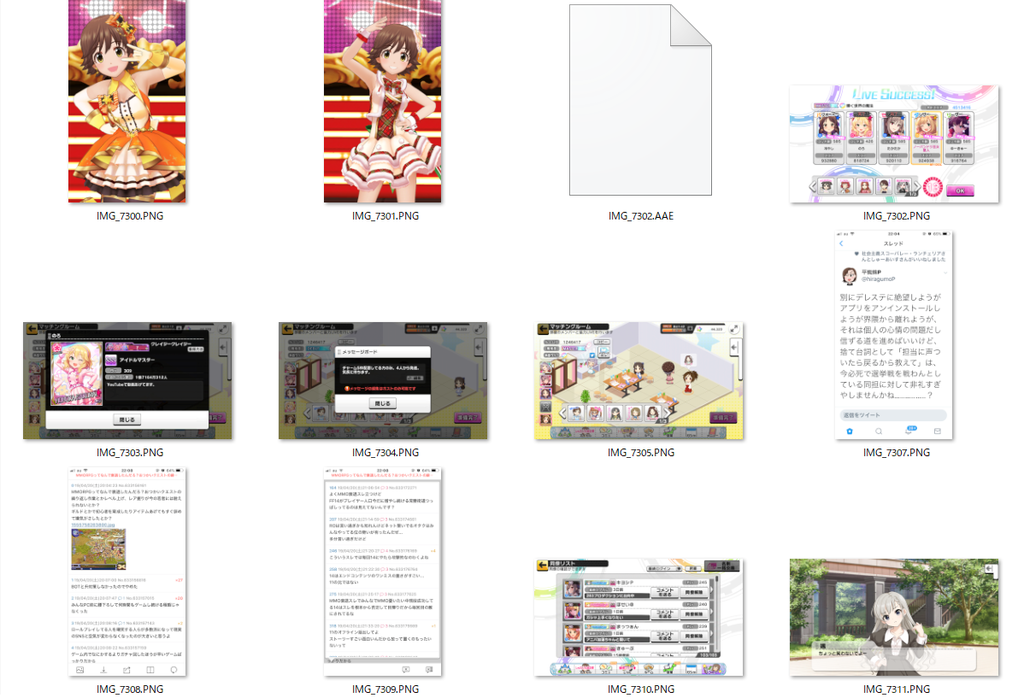Select the IMG_7307.PNG tweet thumbnail
This screenshot has width=1024, height=698.
click(894, 335)
